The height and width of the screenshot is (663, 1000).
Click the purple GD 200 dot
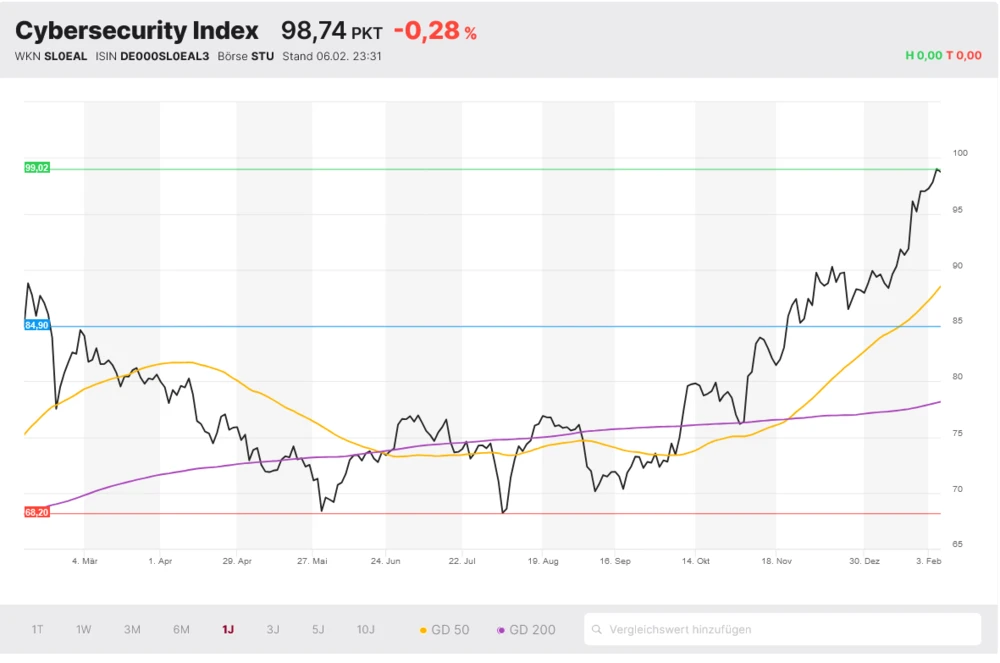coord(501,630)
